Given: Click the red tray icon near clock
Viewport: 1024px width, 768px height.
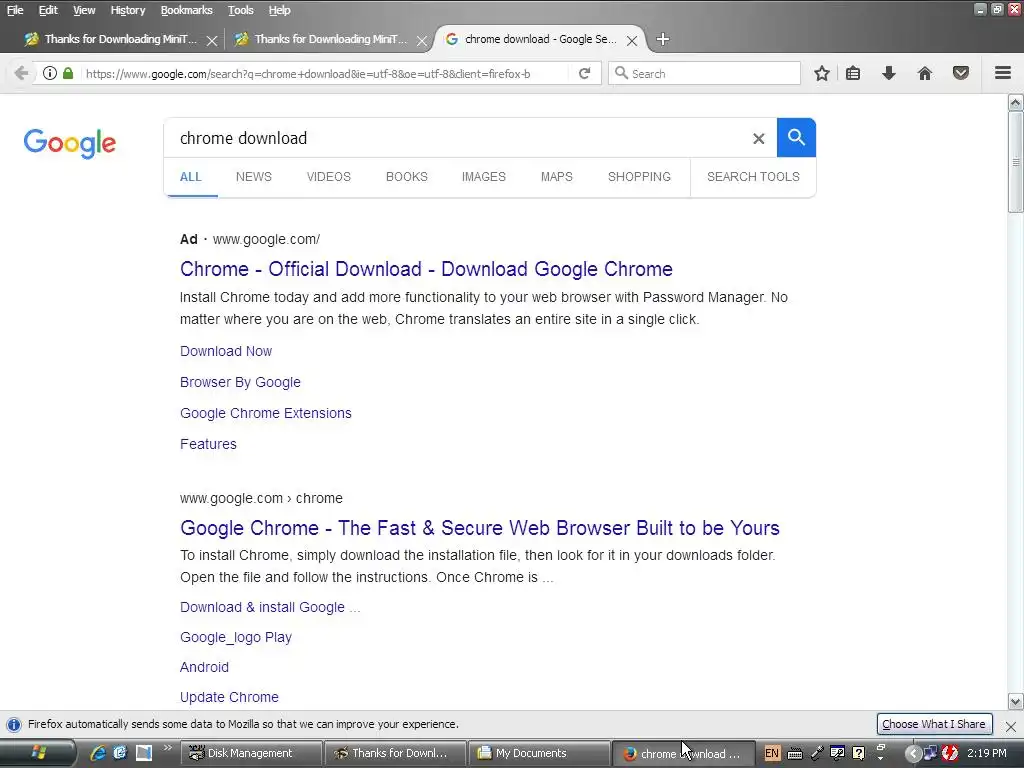Looking at the screenshot, I should pyautogui.click(x=950, y=753).
